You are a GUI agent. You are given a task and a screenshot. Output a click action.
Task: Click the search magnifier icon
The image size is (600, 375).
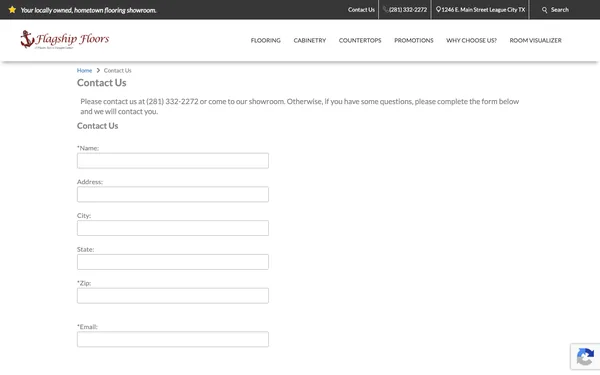click(x=545, y=10)
